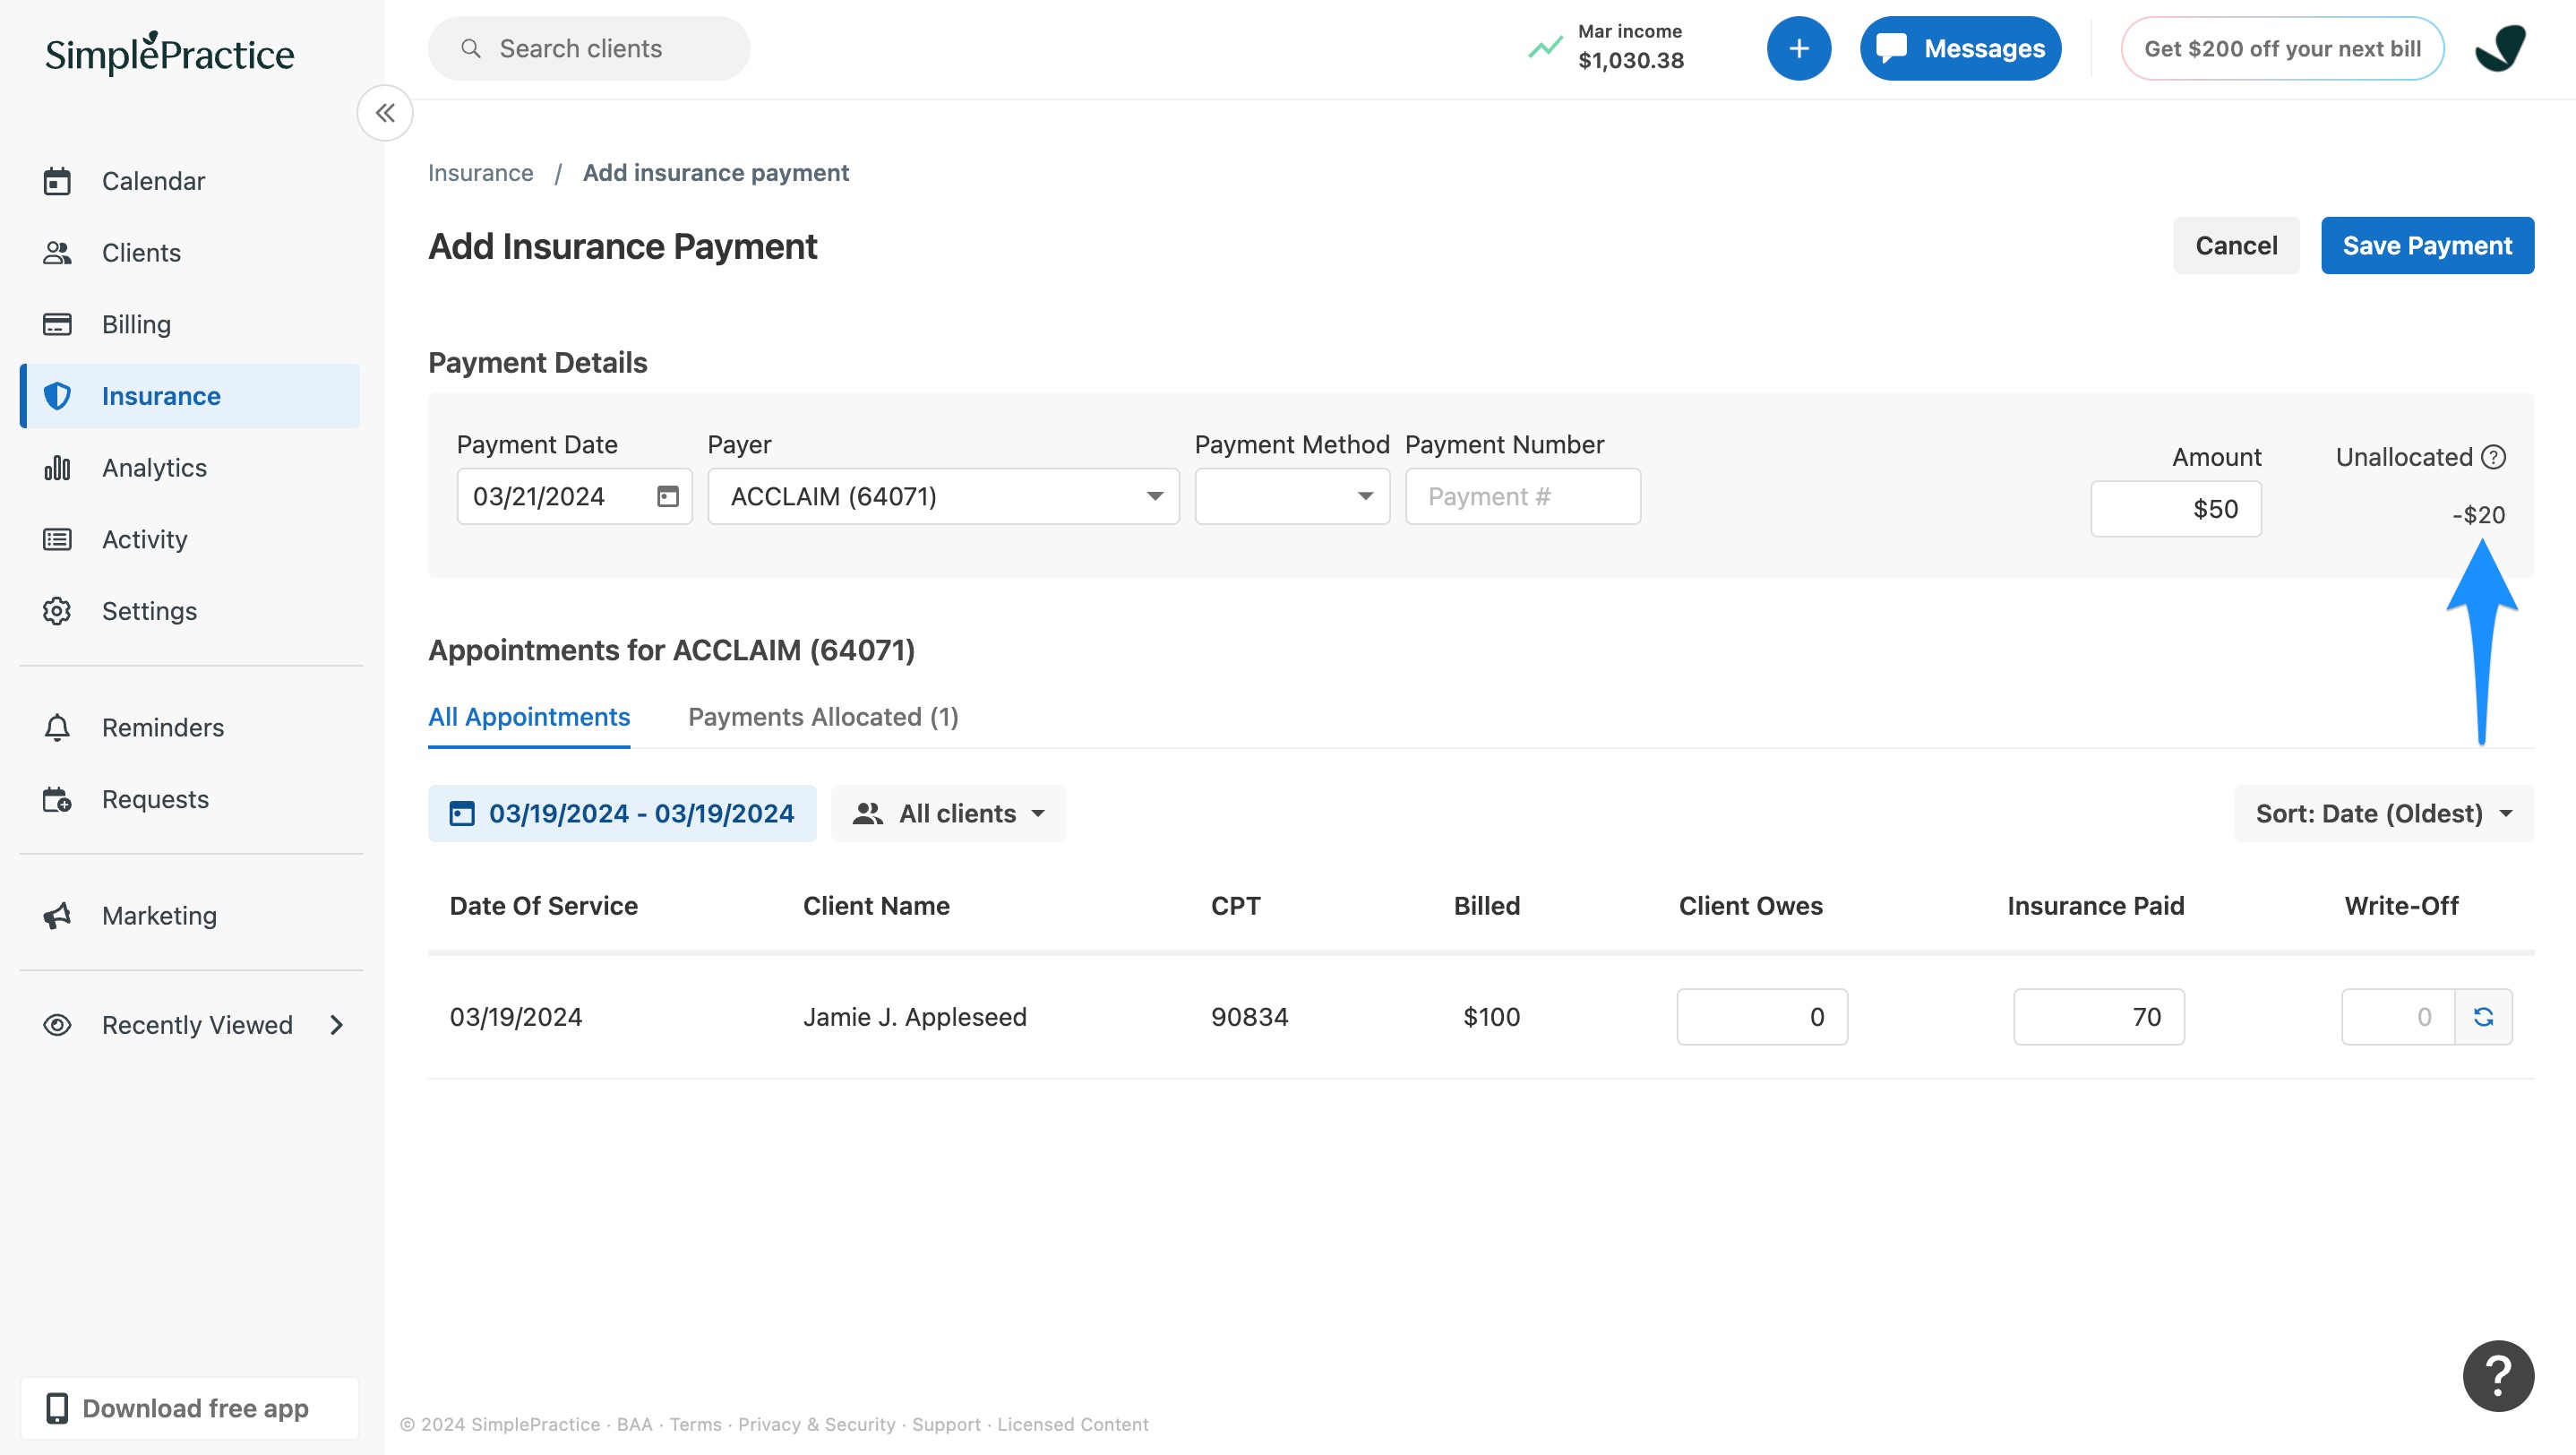Click the Insurance breadcrumb link
Screen dimensions: 2576x1455
[480, 173]
